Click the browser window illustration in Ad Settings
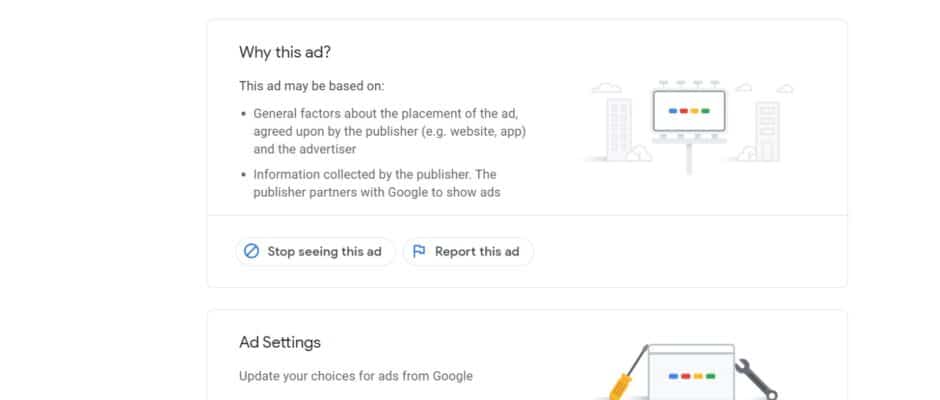This screenshot has width=940, height=400. pyautogui.click(x=691, y=374)
